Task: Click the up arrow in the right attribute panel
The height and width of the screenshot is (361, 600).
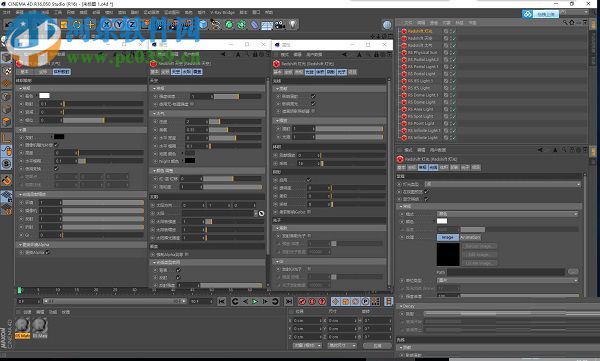Action: [x=555, y=150]
